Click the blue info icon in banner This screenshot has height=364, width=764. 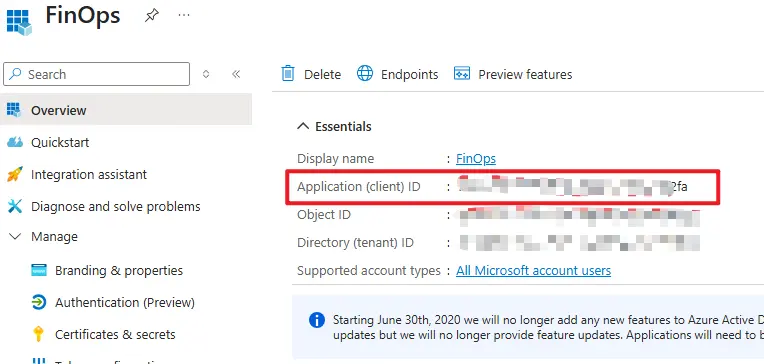pyautogui.click(x=317, y=320)
